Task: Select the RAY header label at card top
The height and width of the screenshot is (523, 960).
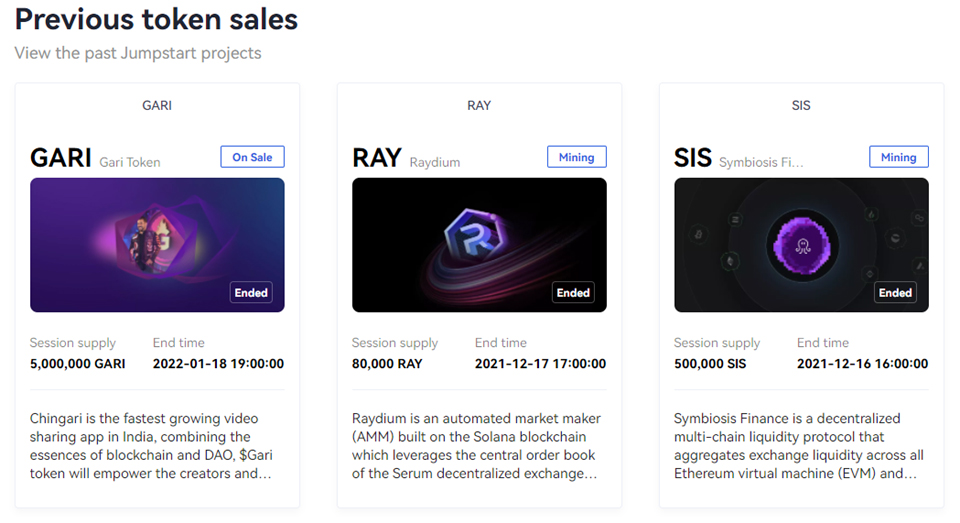Action: point(479,105)
